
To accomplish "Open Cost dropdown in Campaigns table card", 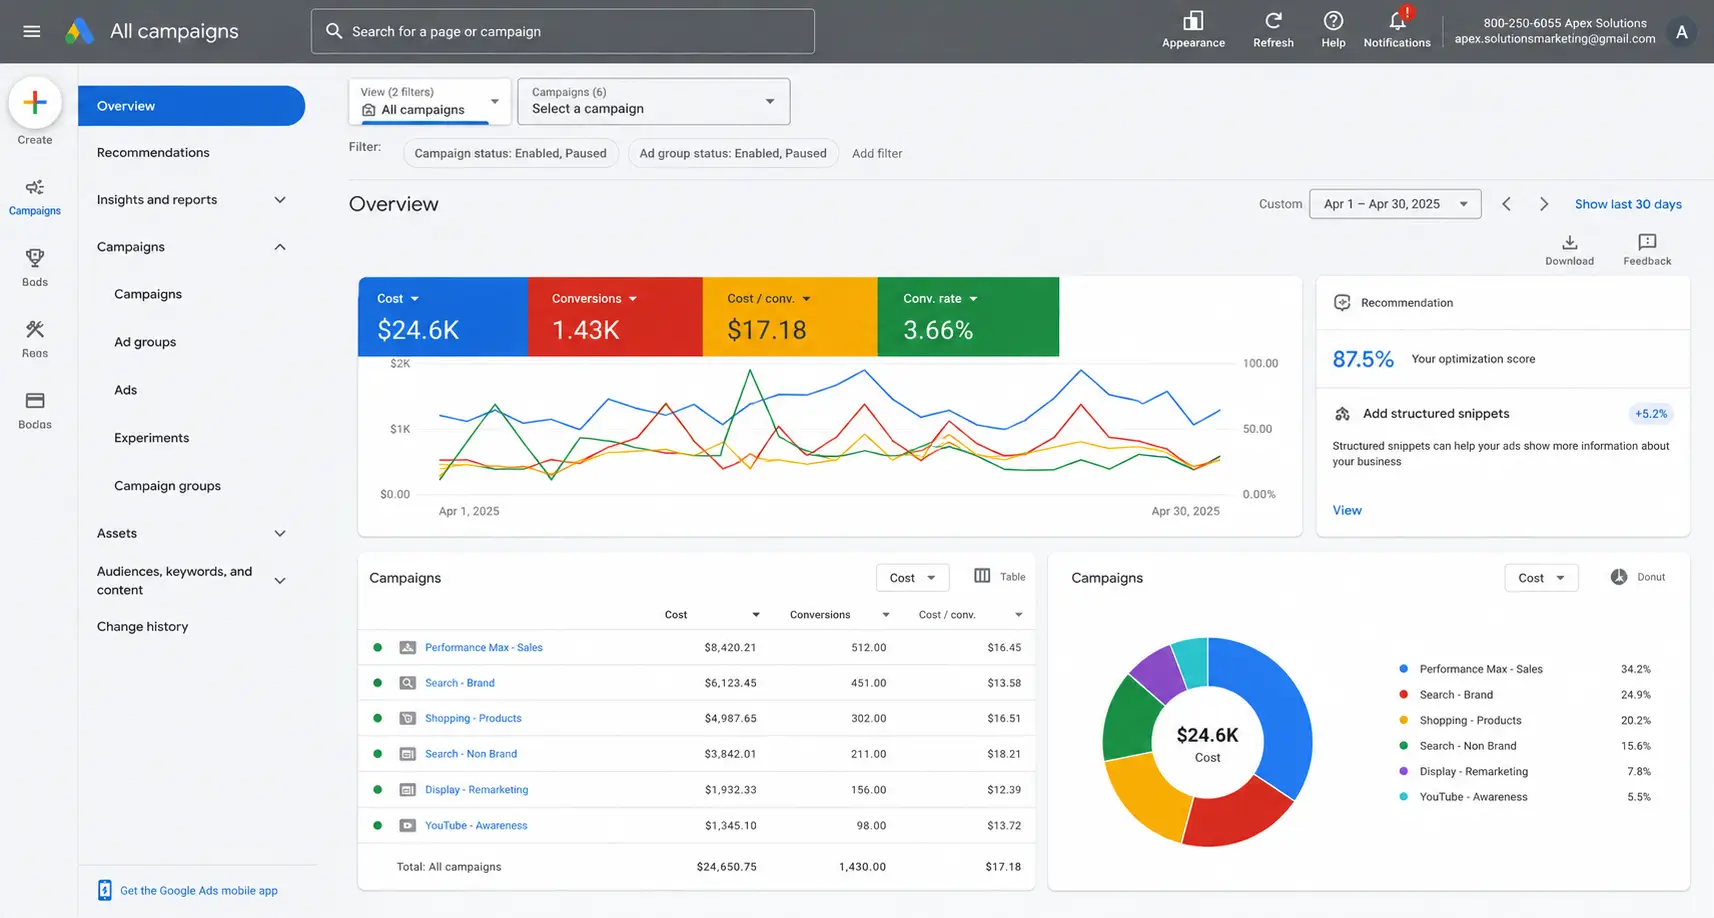I will [912, 578].
